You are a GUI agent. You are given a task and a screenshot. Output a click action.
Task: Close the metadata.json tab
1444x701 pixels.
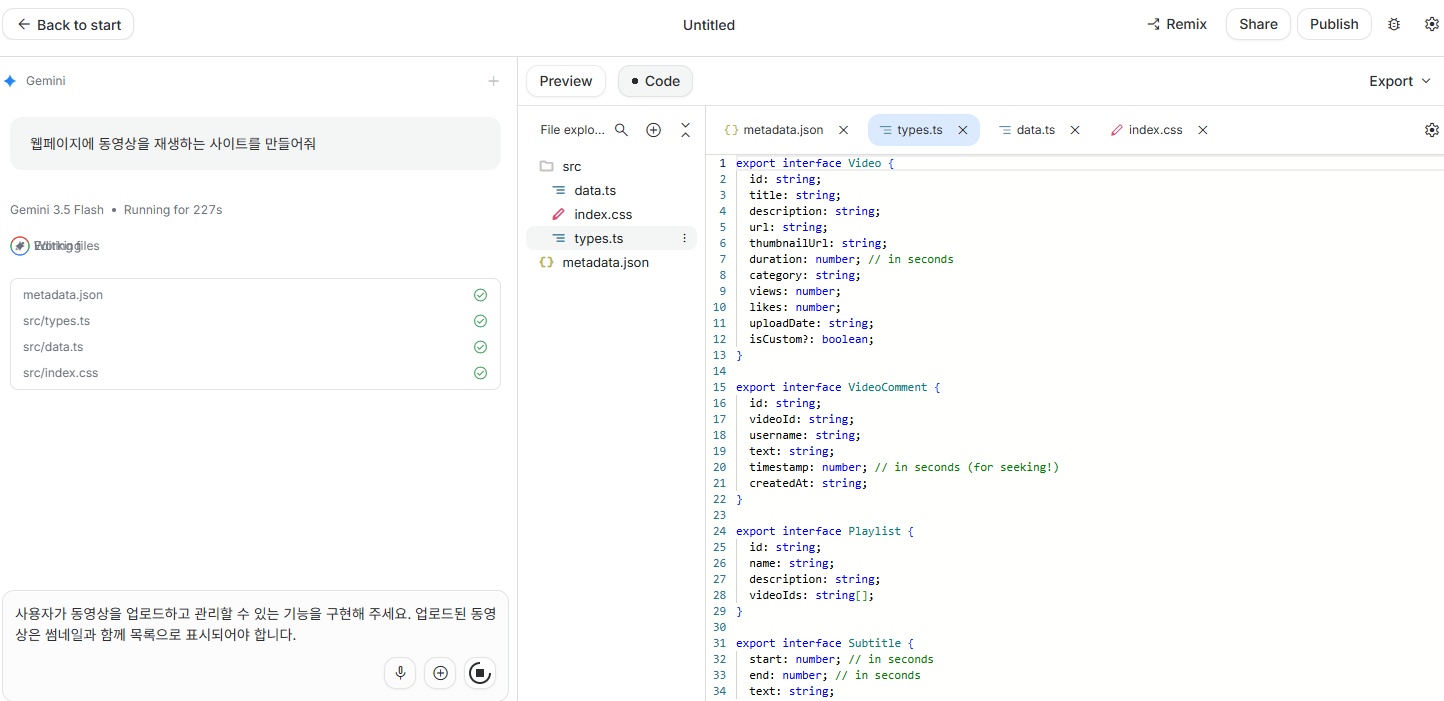click(843, 130)
